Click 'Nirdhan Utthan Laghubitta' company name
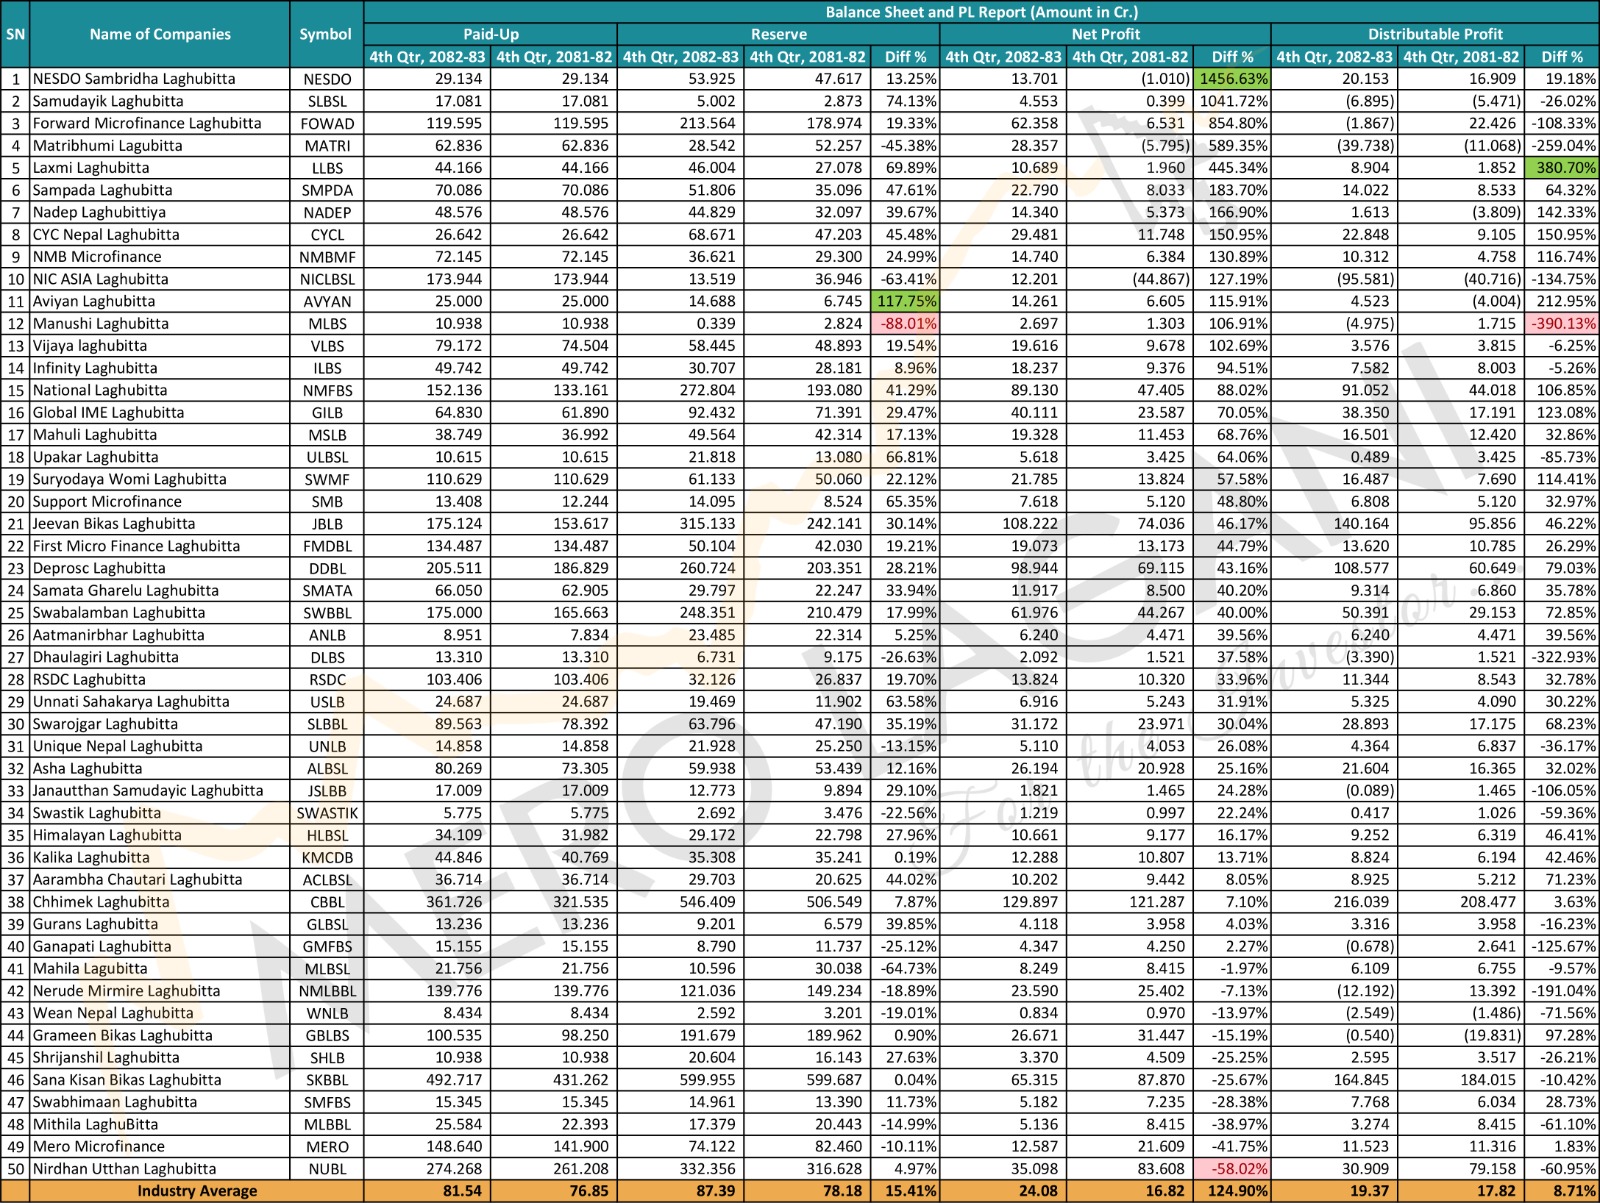 [x=124, y=1168]
